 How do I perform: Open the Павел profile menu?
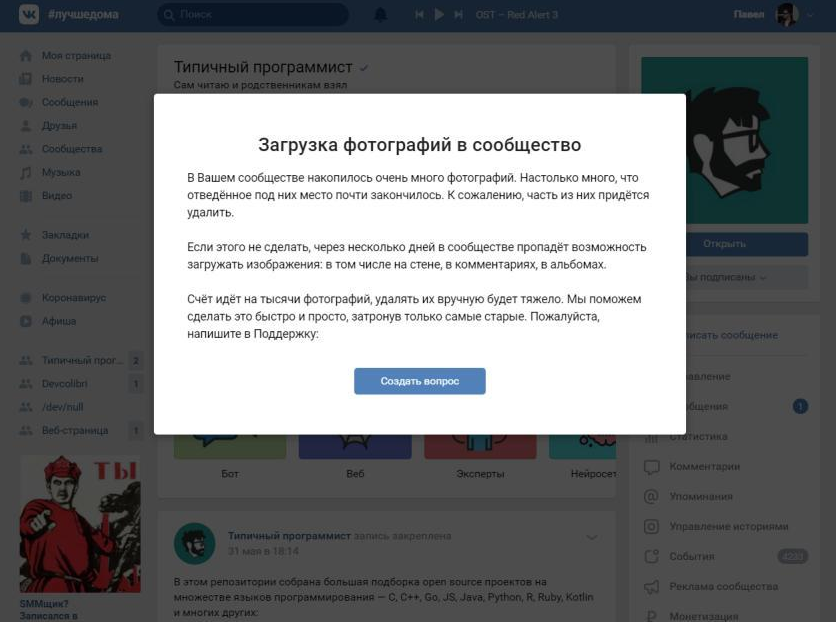[749, 14]
